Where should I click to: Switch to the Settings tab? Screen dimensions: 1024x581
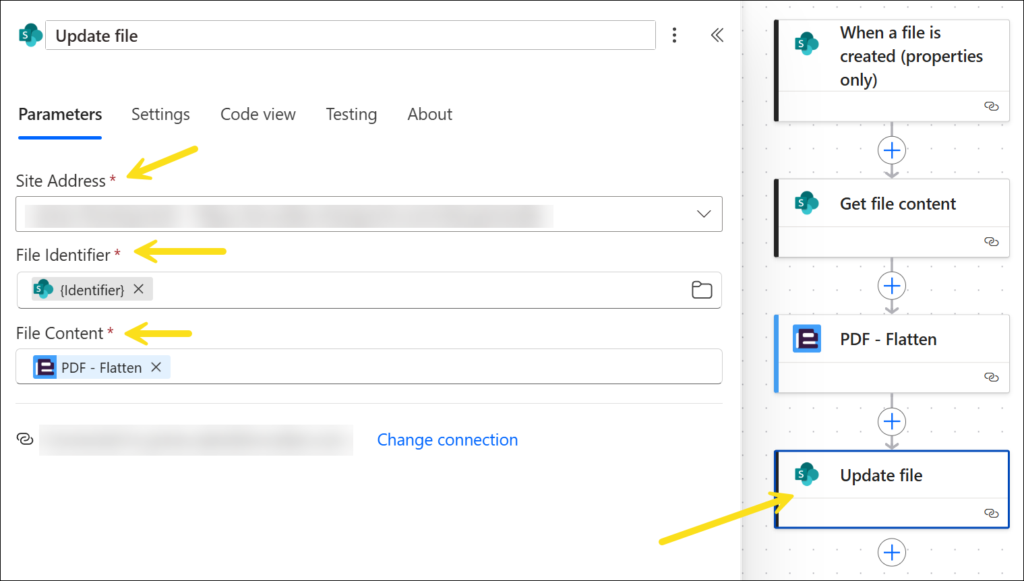[x=160, y=114]
